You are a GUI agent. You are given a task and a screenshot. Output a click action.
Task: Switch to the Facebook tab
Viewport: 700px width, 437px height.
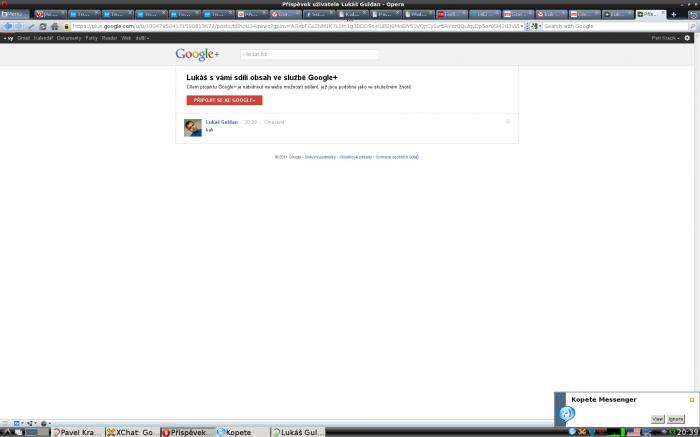coord(318,14)
